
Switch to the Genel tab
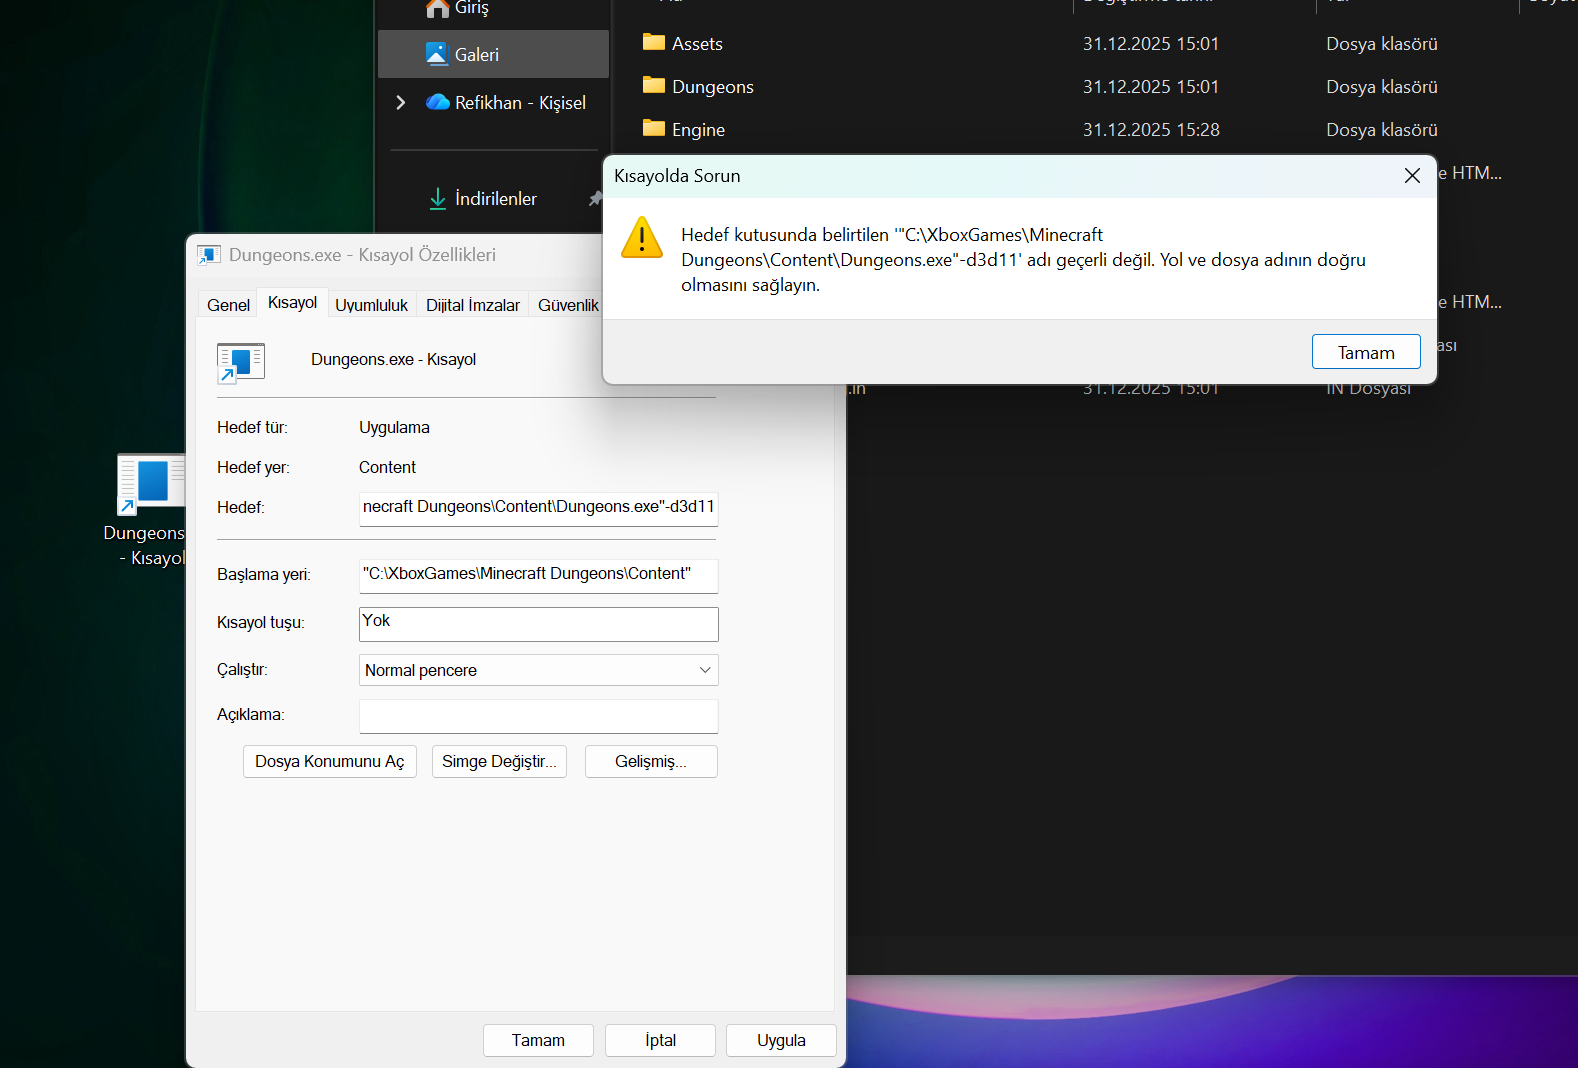coord(228,305)
